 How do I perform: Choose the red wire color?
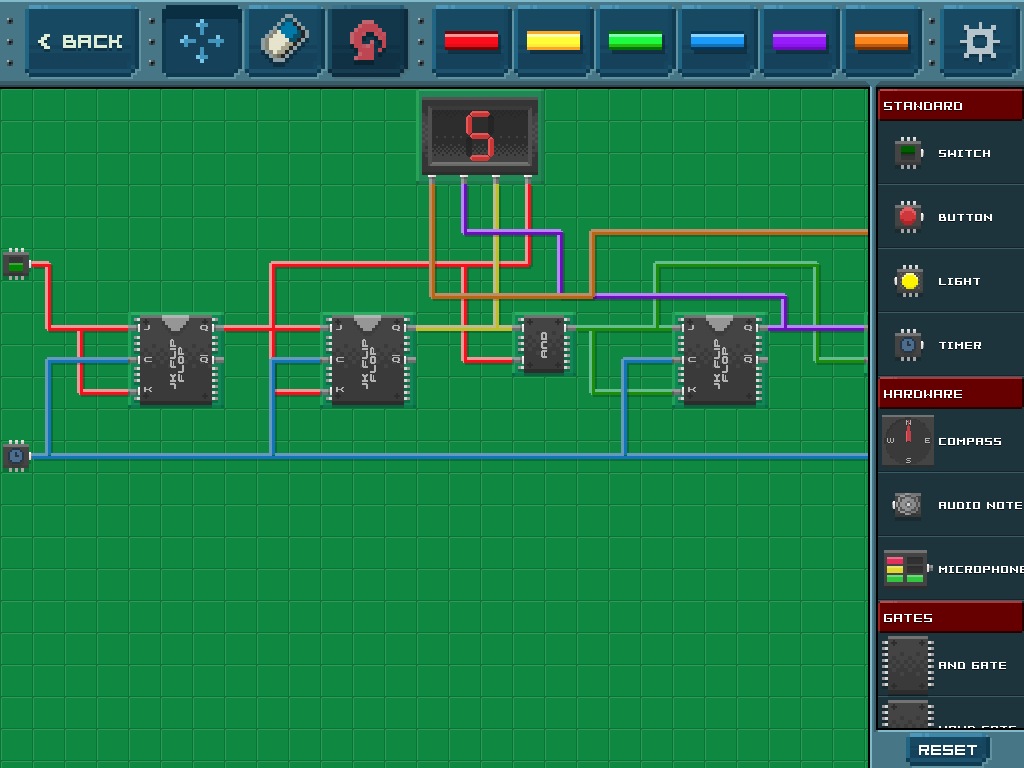[471, 41]
